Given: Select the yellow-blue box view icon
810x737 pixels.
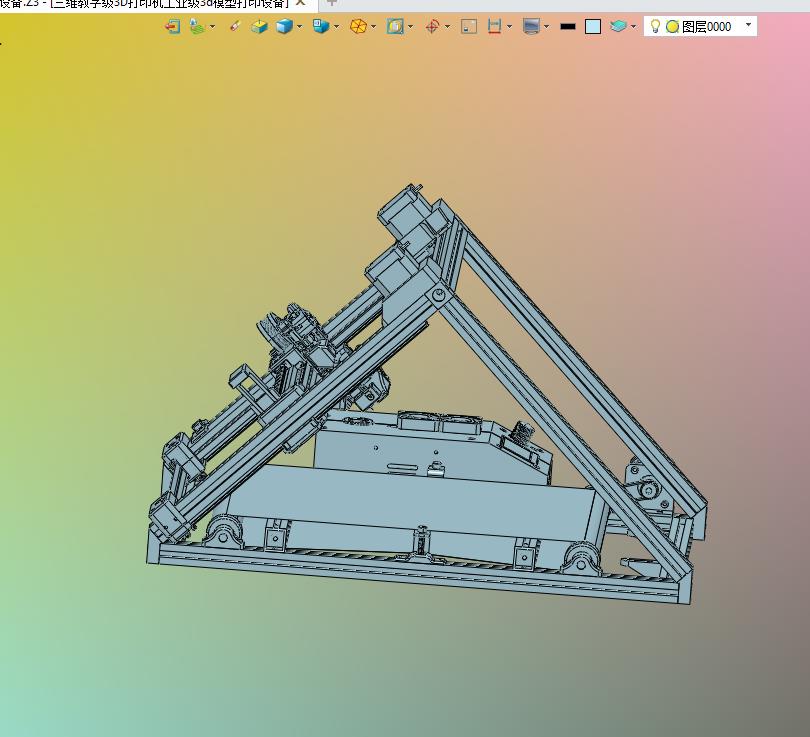Looking at the screenshot, I should (x=259, y=27).
